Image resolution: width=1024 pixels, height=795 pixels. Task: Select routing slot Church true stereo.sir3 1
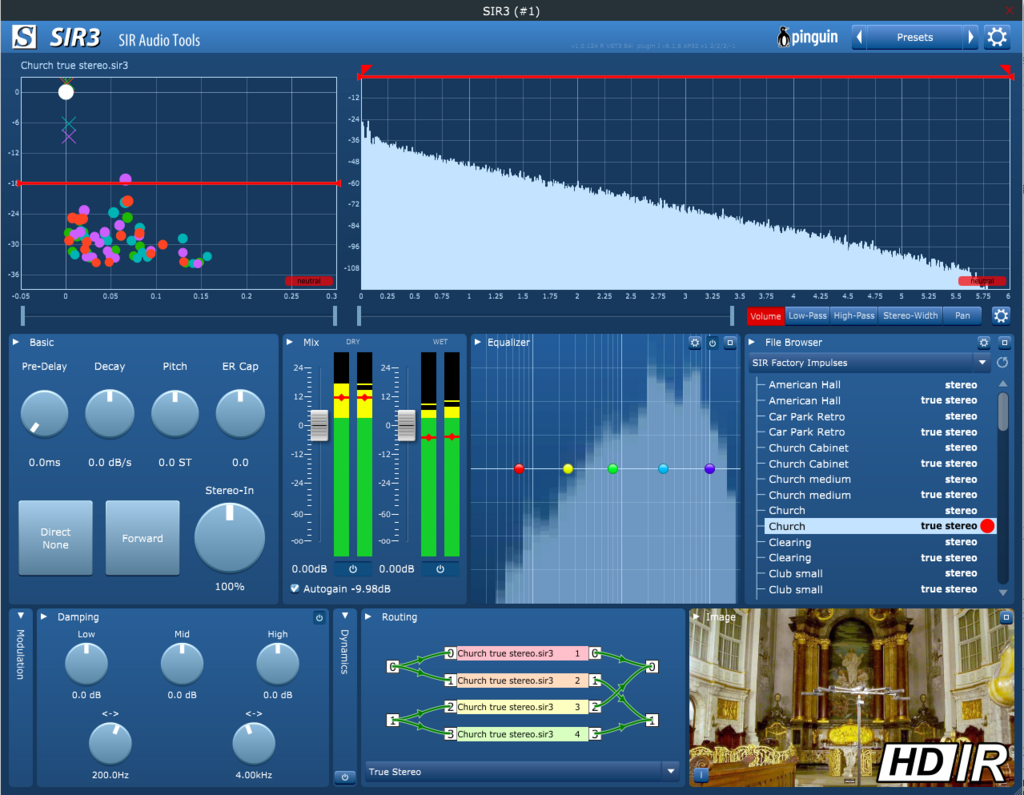coord(522,653)
